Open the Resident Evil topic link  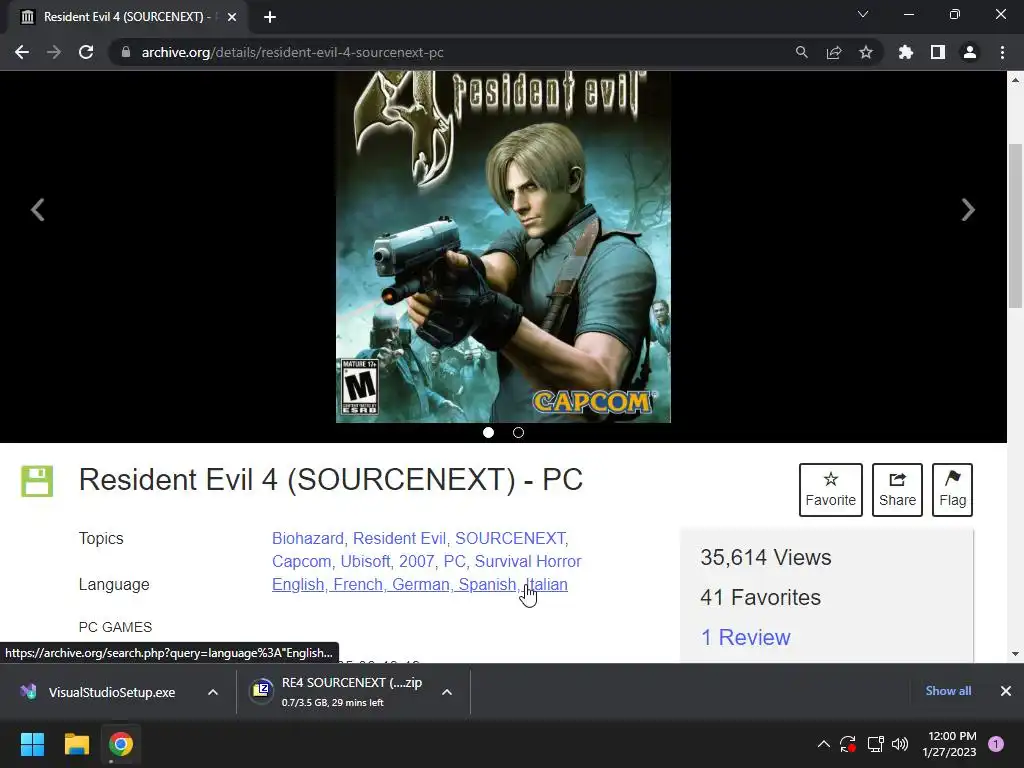tap(399, 539)
